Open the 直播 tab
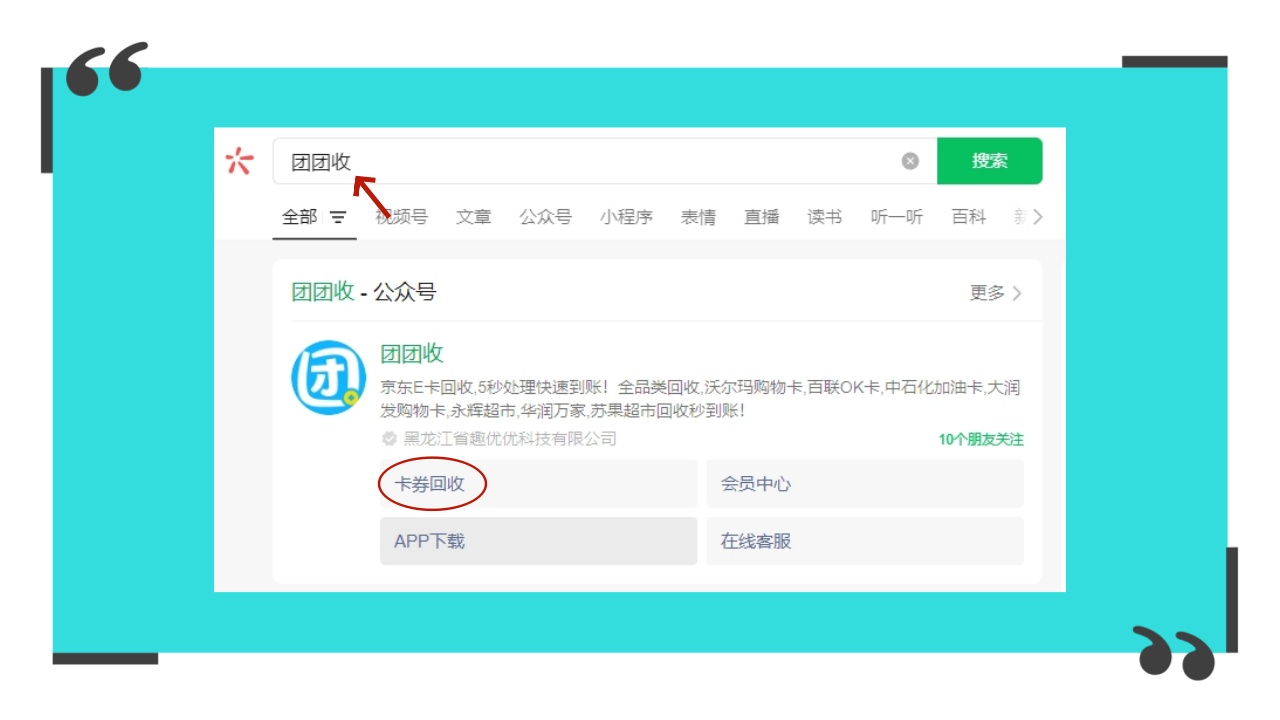The width and height of the screenshot is (1280, 720). click(761, 217)
